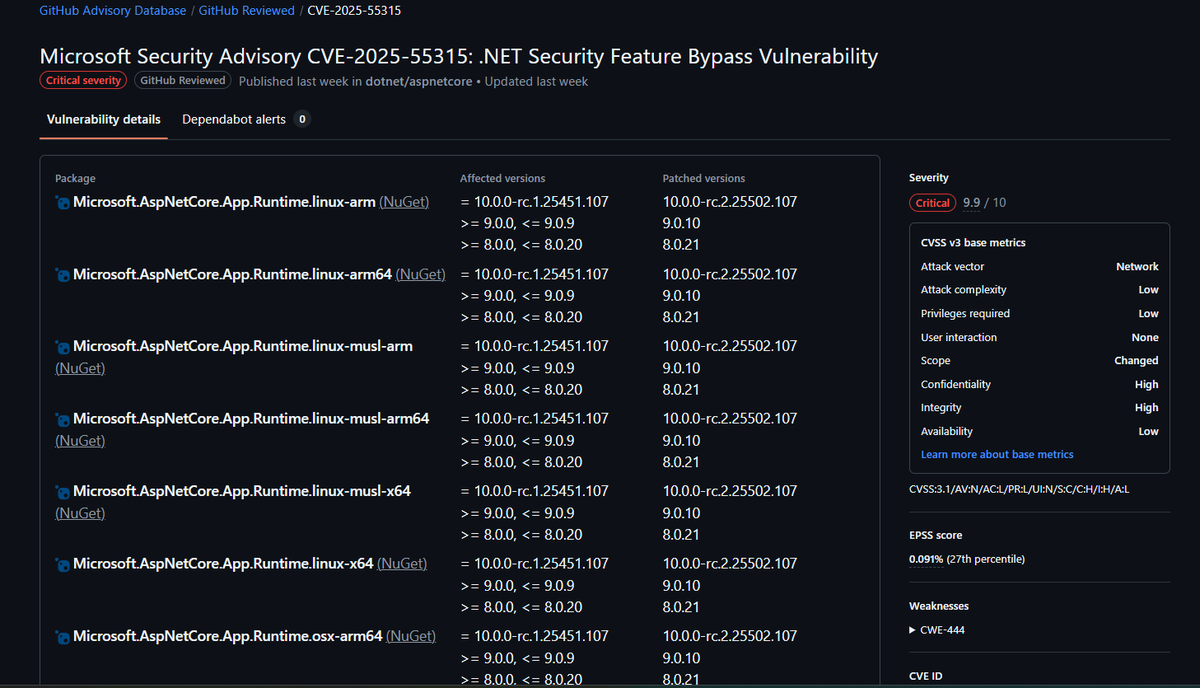
Task: Open the GitHub Reviewed breadcrumb link
Action: click(246, 11)
